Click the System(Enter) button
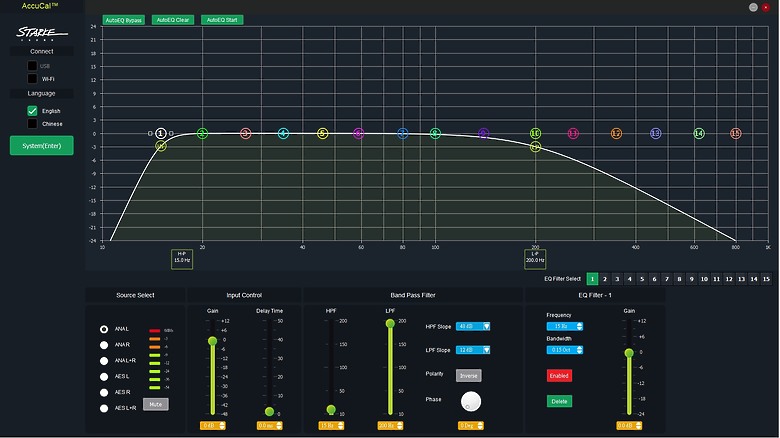 click(42, 146)
